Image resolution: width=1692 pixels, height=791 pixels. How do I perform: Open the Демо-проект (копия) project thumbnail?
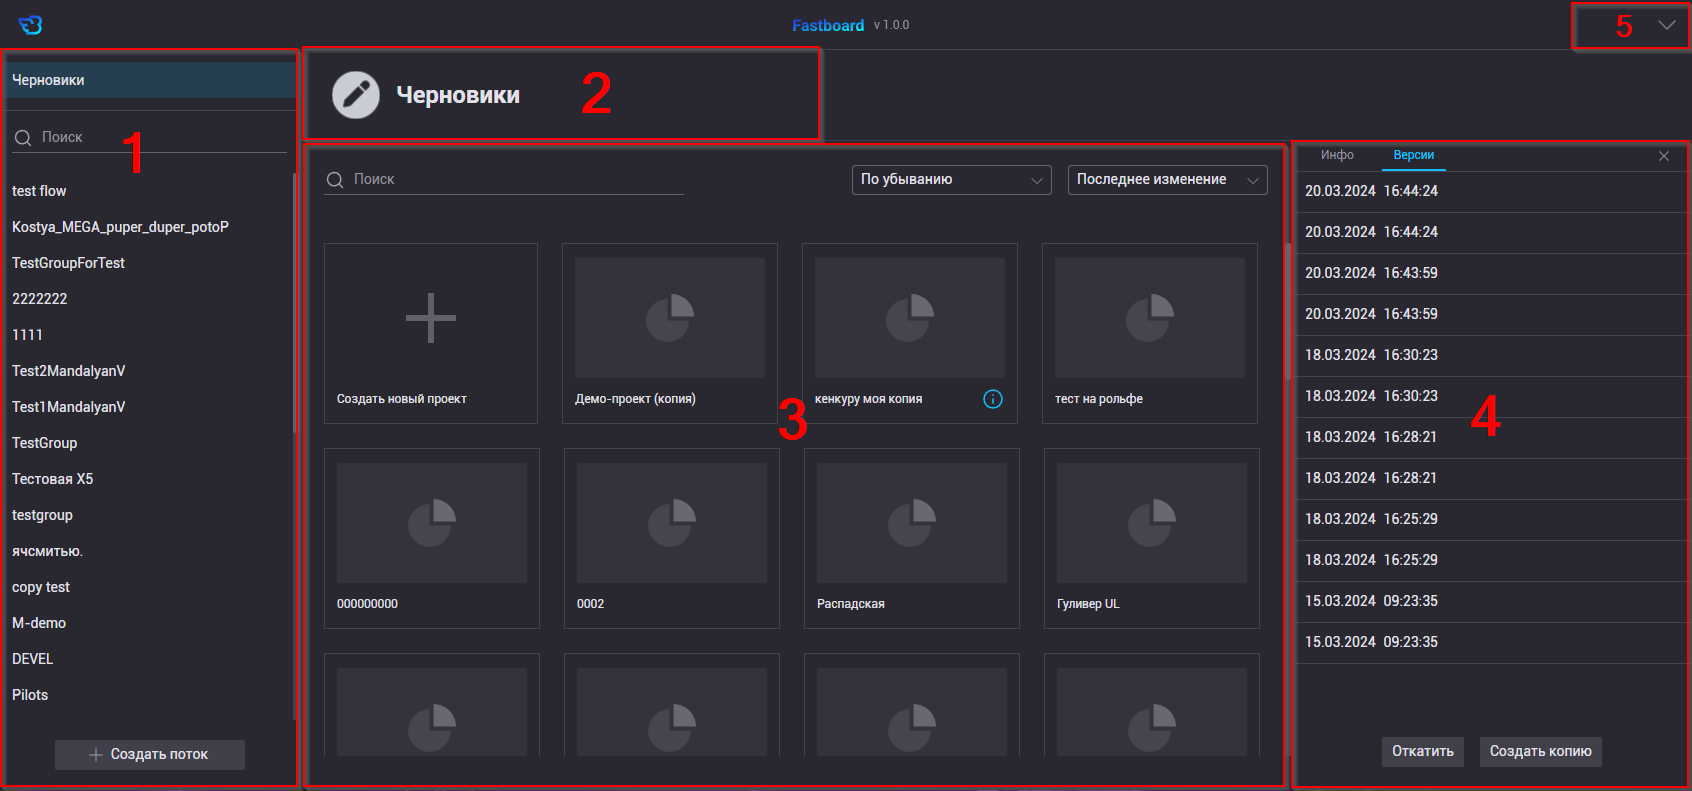click(670, 318)
